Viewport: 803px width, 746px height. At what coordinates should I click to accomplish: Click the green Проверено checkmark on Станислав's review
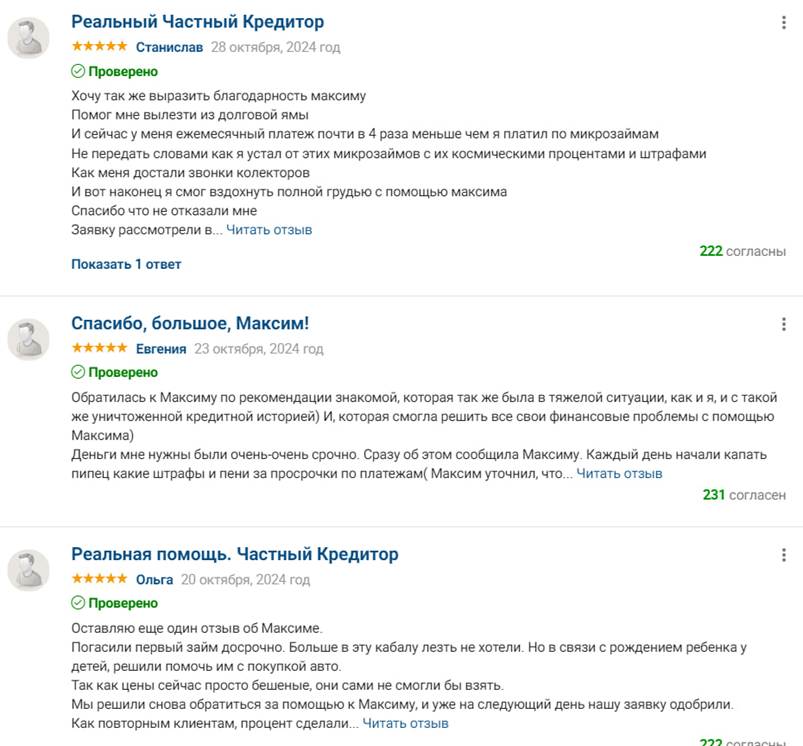(x=78, y=72)
